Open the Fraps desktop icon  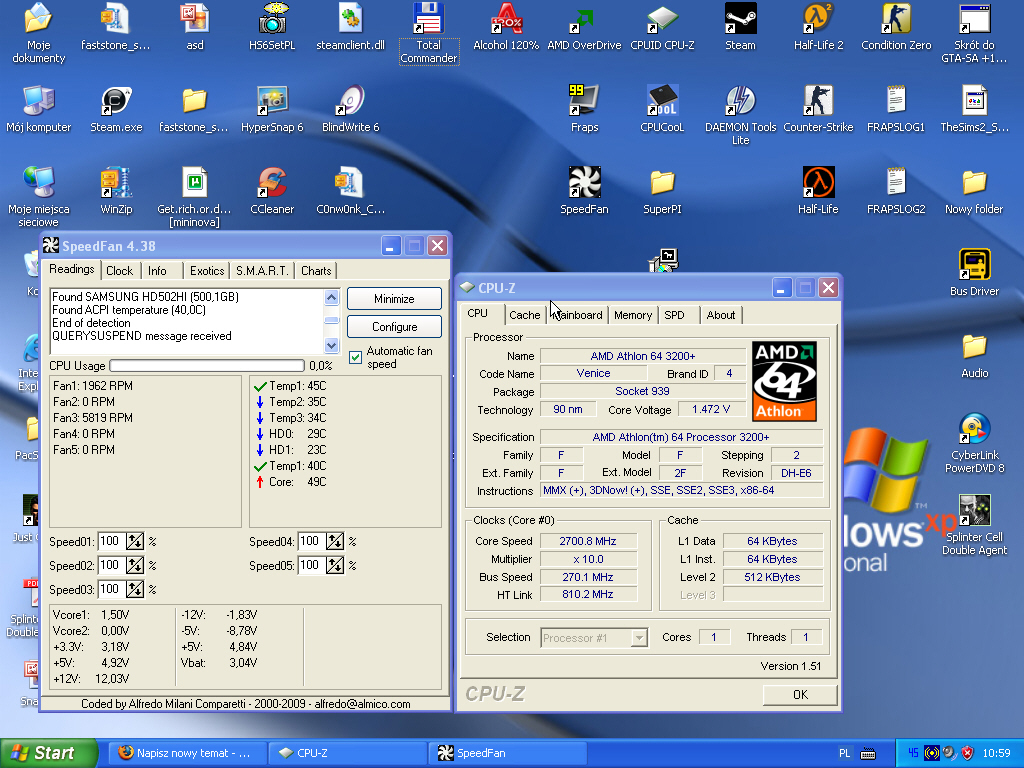pos(584,102)
